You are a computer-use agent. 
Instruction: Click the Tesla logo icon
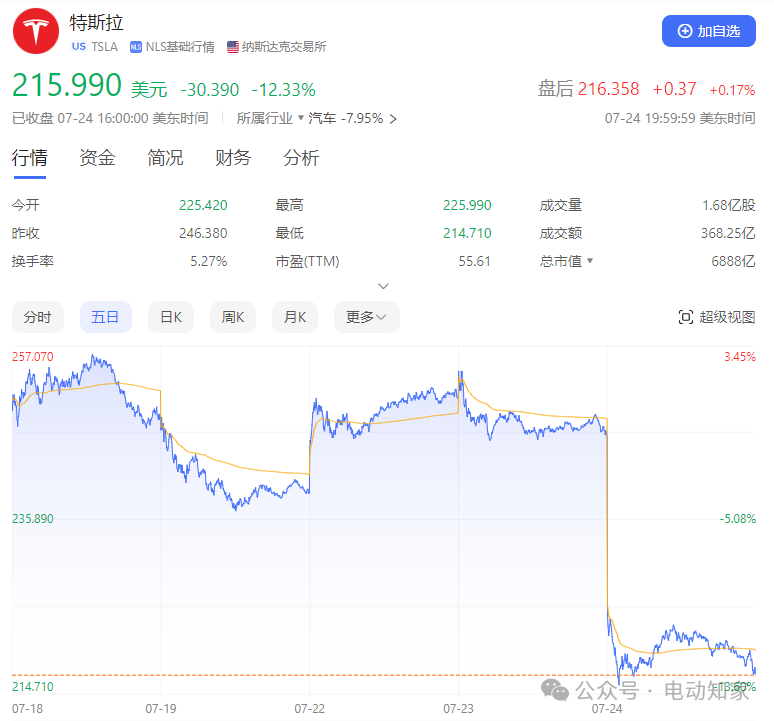pos(36,31)
